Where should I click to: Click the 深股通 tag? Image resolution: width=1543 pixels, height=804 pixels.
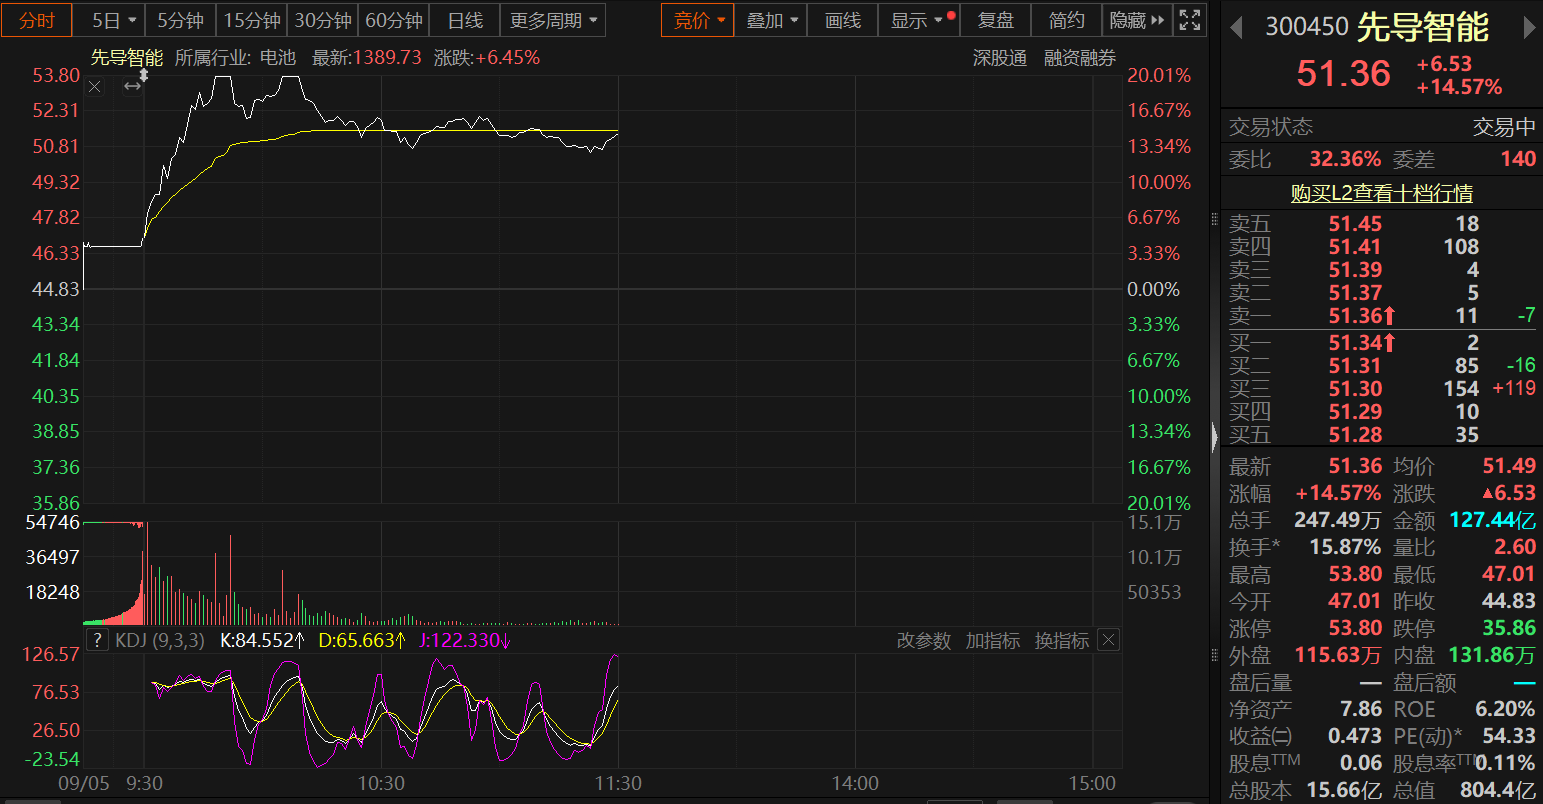point(1000,58)
